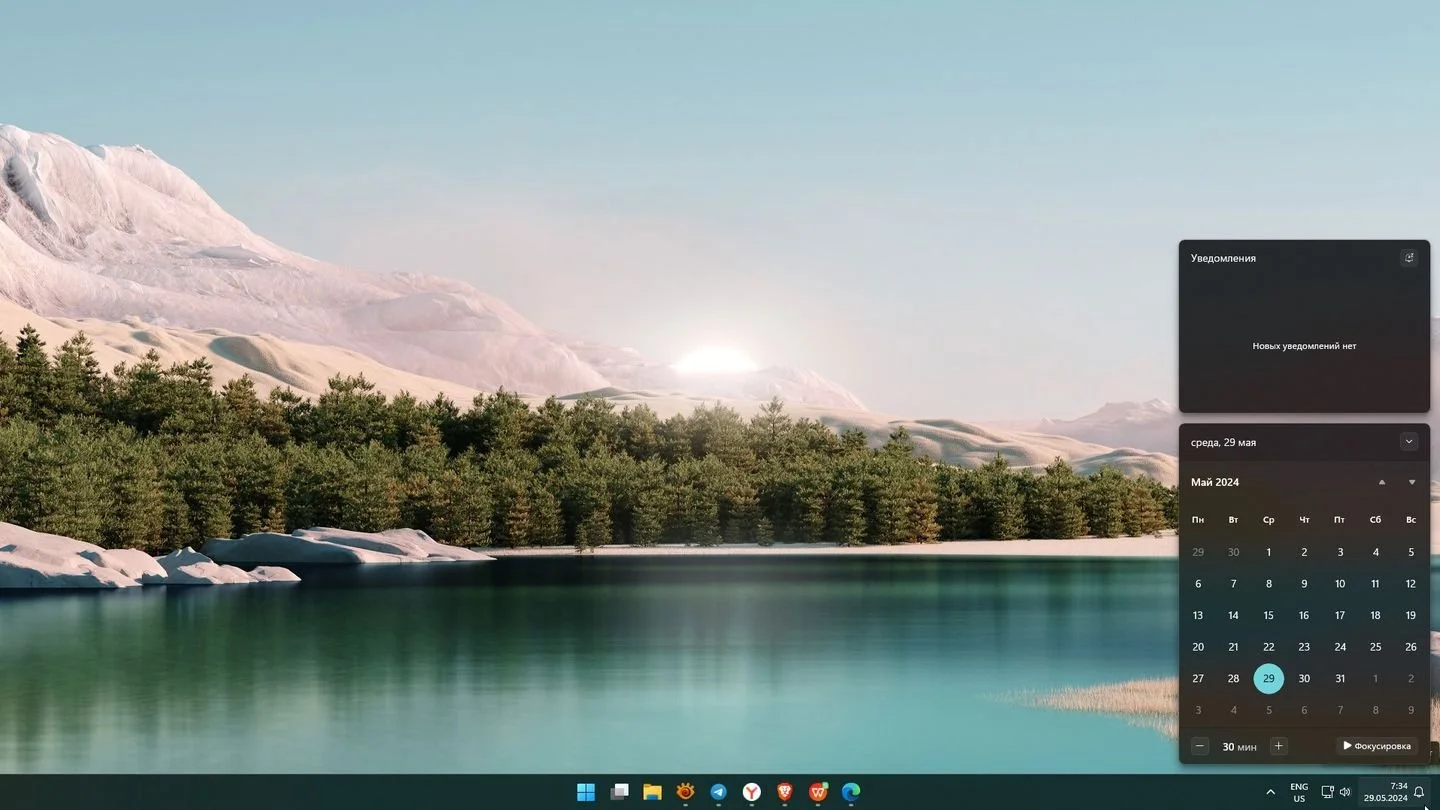This screenshot has width=1440, height=810.
Task: Show hidden tray icons chevron
Action: click(x=1271, y=792)
